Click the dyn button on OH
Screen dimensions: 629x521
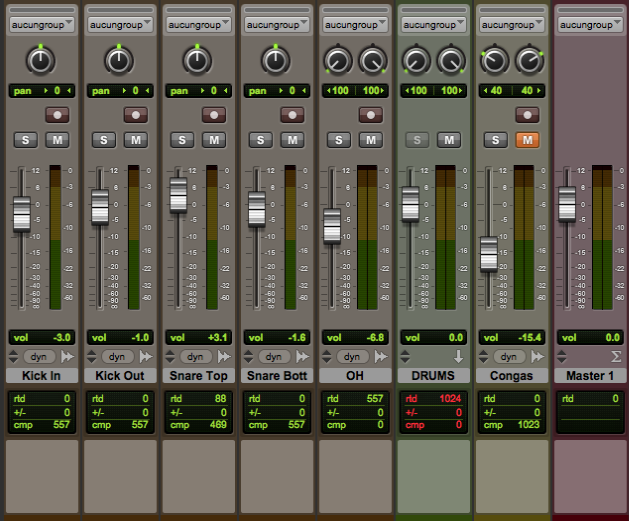point(352,356)
